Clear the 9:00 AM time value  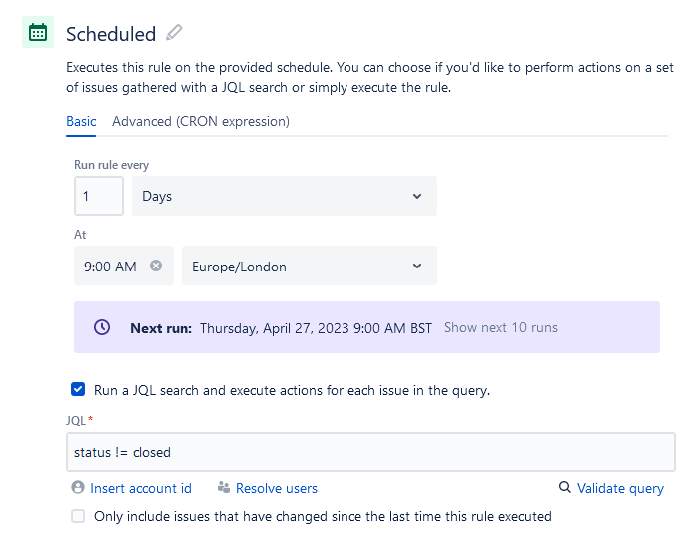pos(156,266)
